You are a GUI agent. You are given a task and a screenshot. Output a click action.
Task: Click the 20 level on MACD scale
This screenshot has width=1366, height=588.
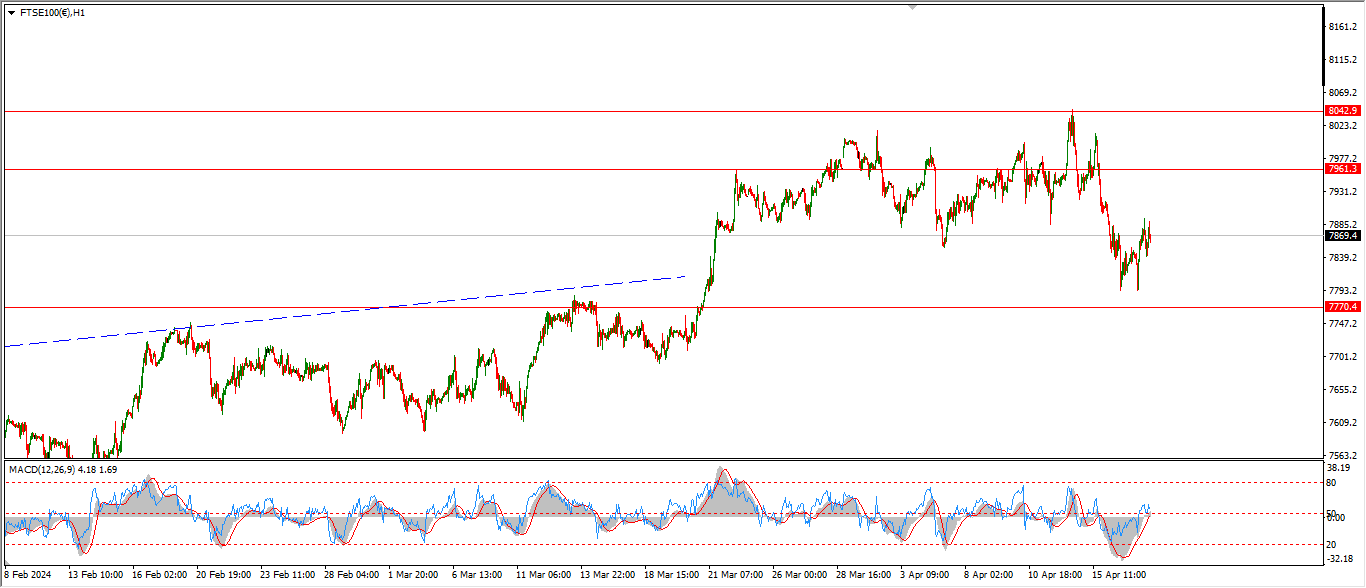[1331, 544]
